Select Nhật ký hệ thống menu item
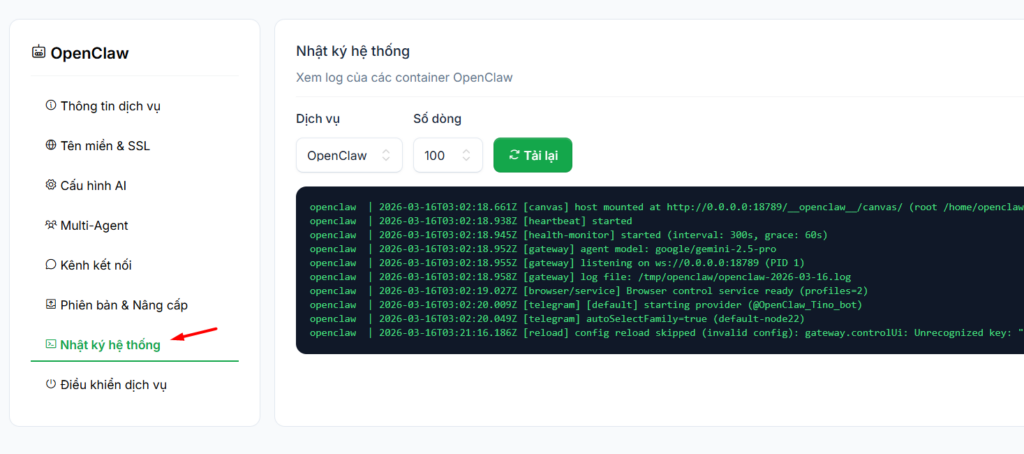The width and height of the screenshot is (1024, 454). (x=135, y=345)
